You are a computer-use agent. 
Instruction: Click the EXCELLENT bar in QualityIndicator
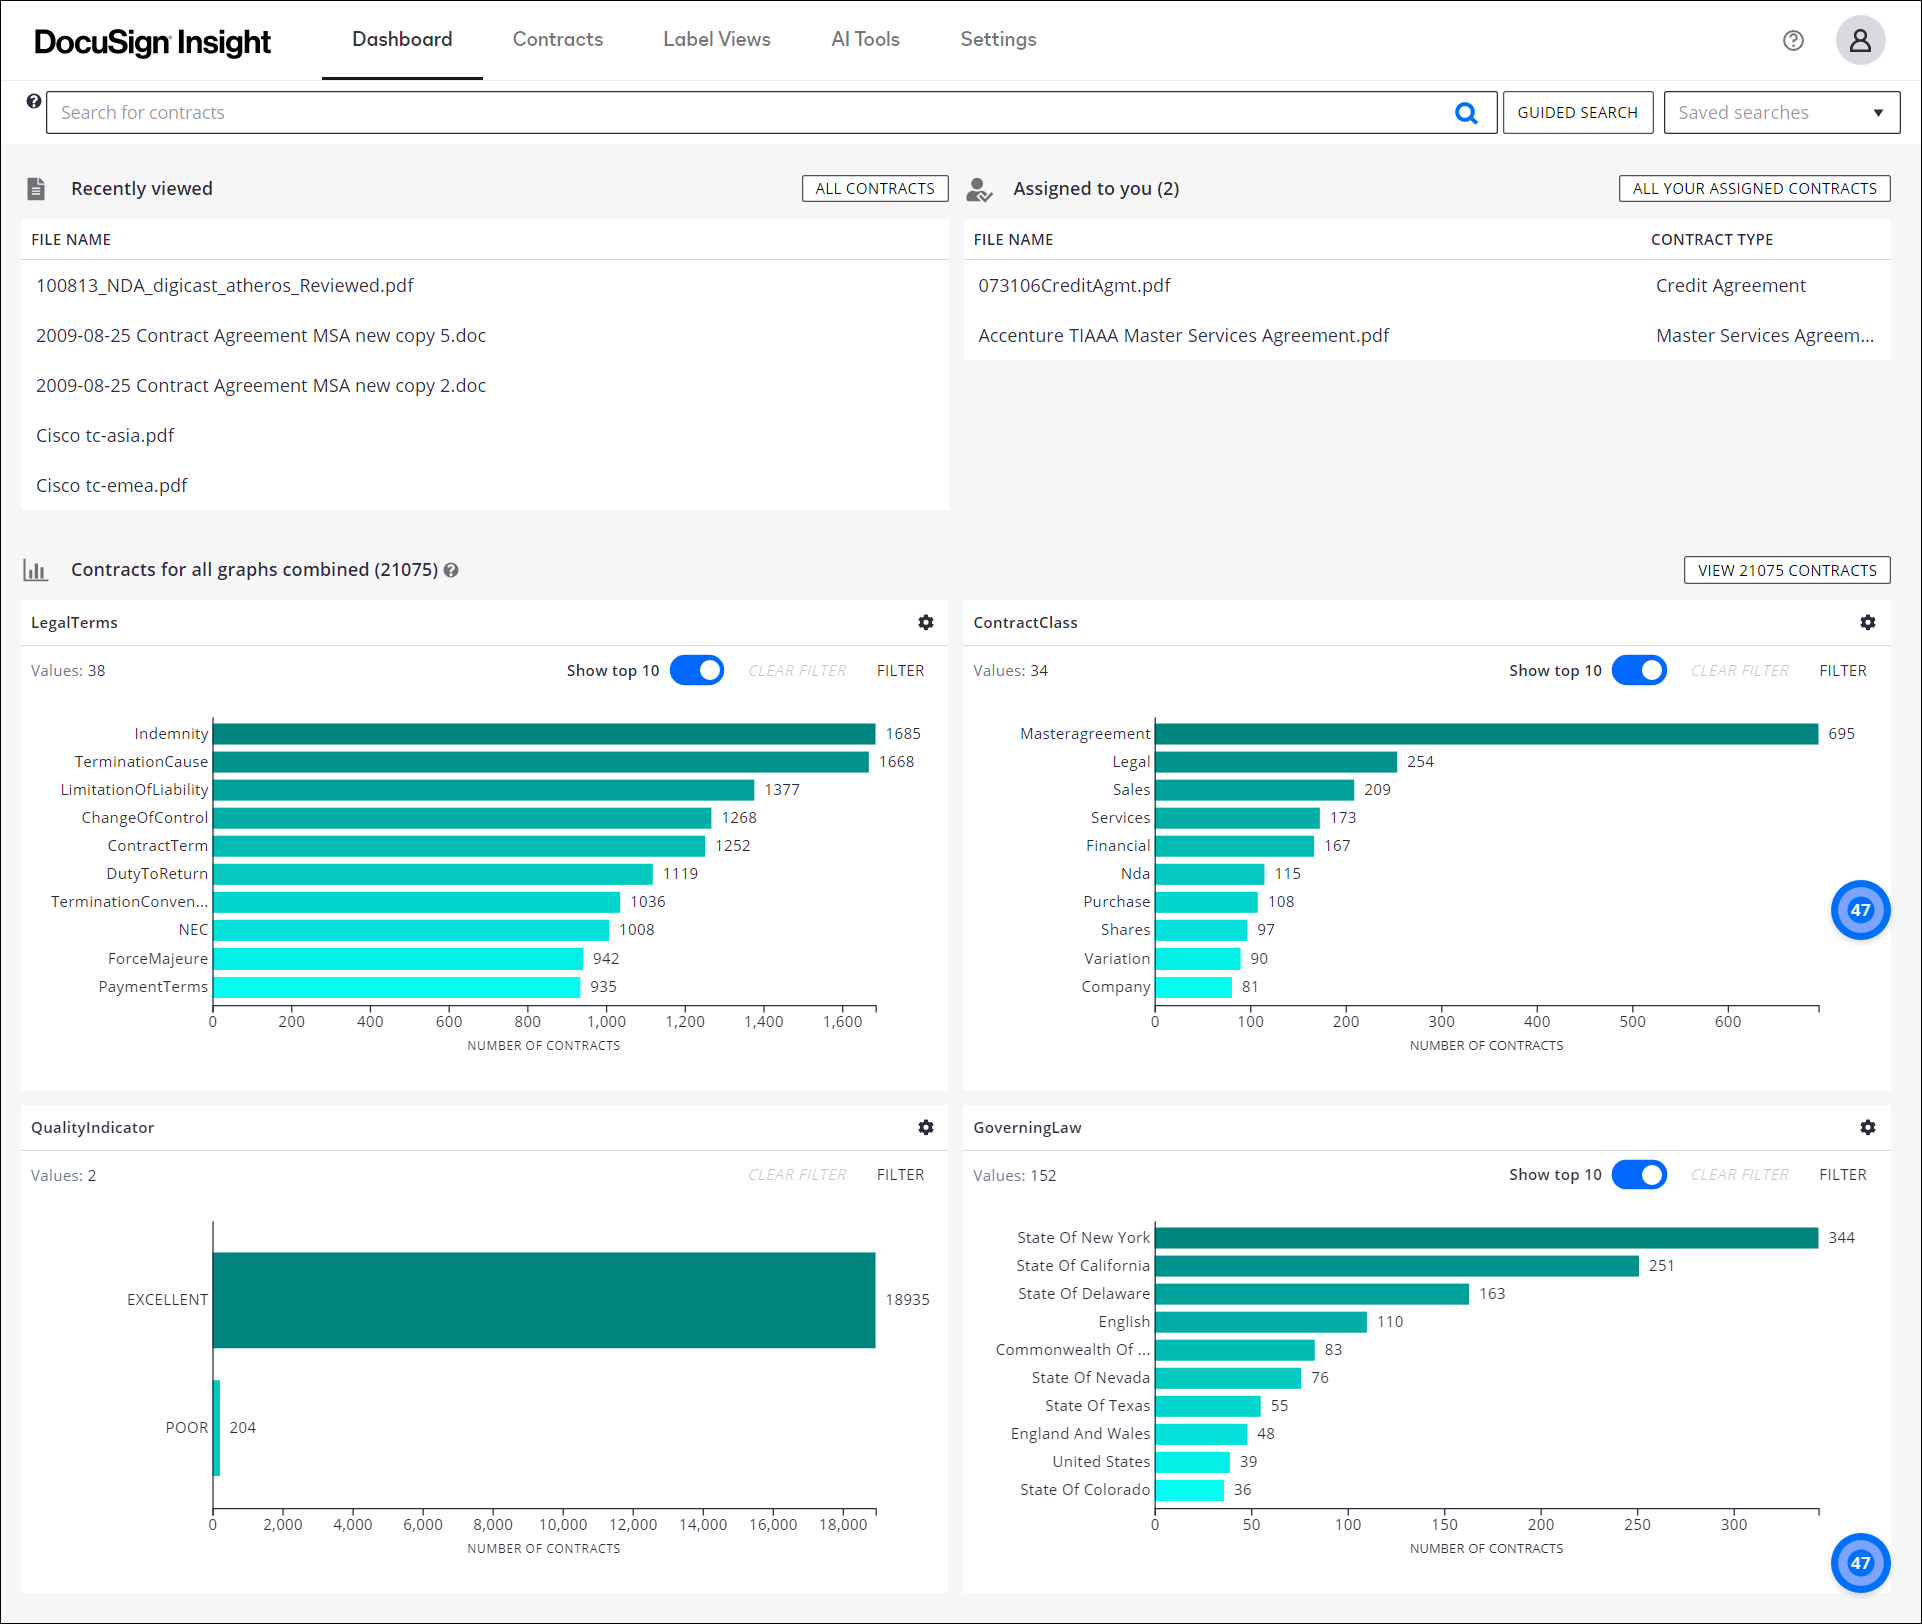(544, 1300)
